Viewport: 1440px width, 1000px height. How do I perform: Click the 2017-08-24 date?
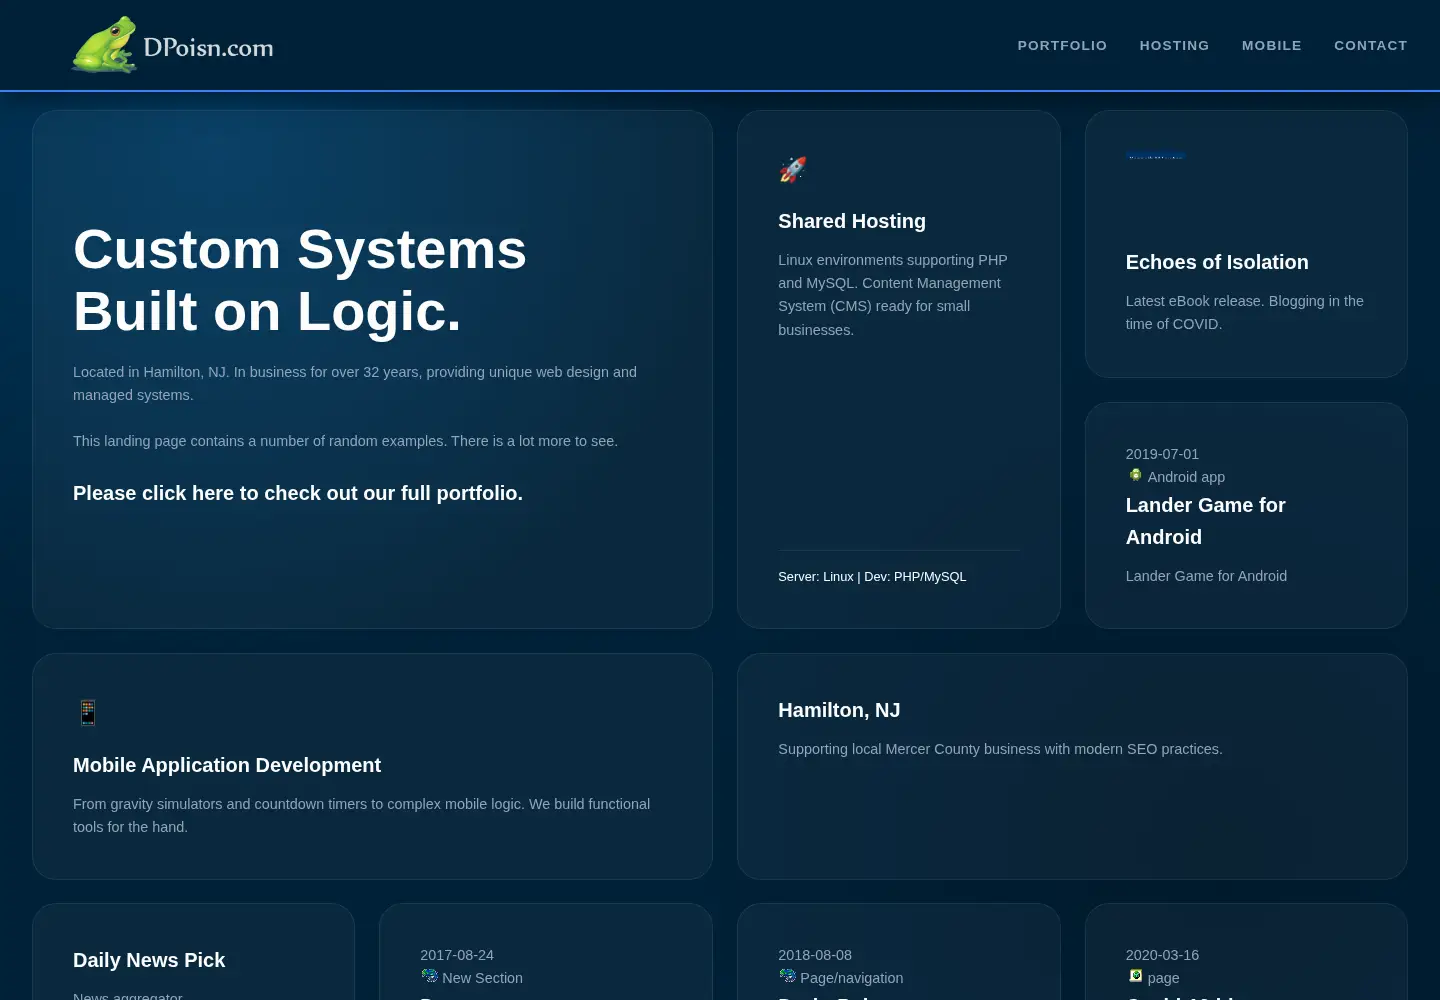pos(457,955)
